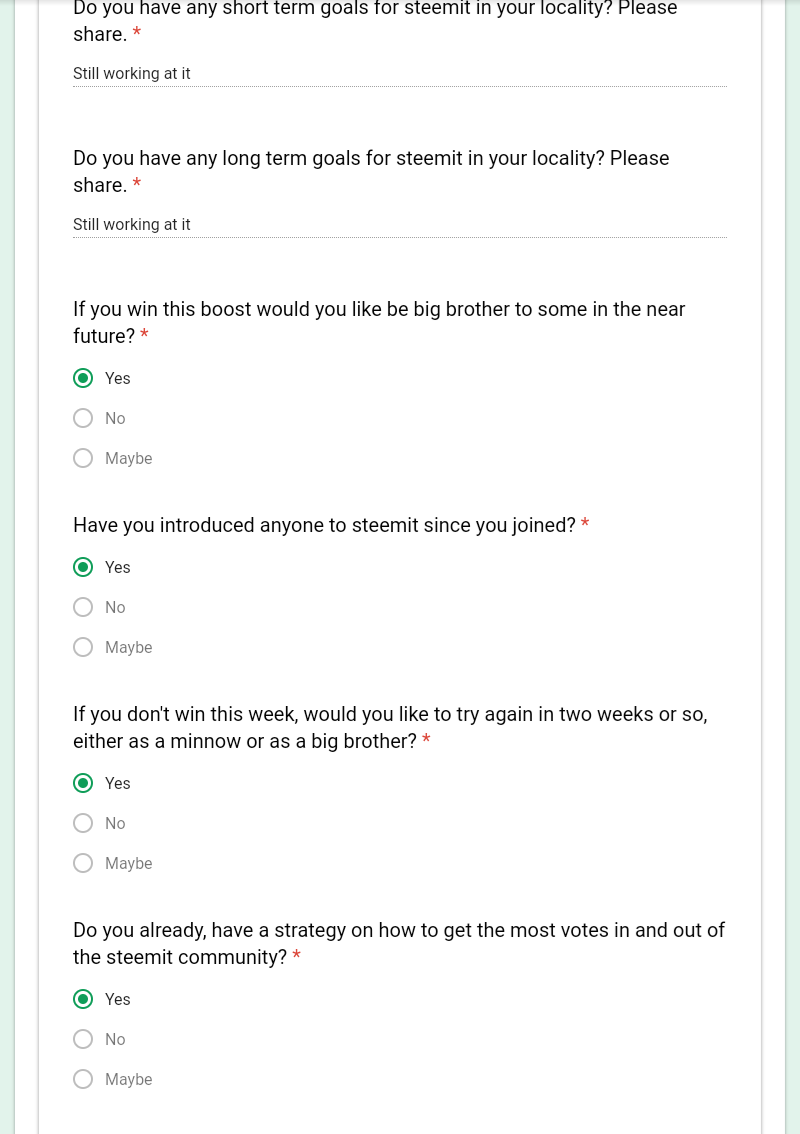Select No for try again in two weeks
This screenshot has height=1134, width=800.
[83, 823]
